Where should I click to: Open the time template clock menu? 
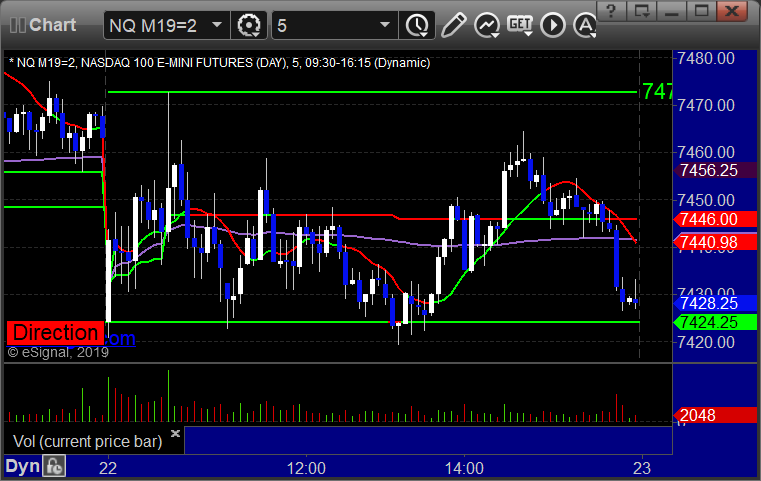click(x=417, y=25)
